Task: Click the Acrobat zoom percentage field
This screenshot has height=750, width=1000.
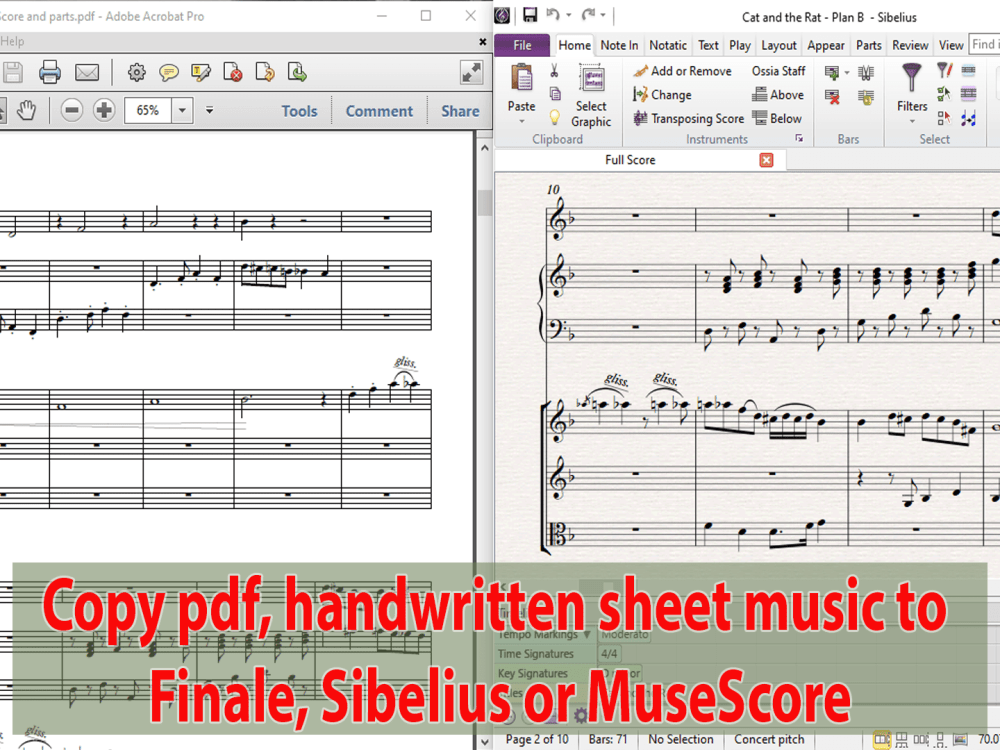Action: point(148,110)
